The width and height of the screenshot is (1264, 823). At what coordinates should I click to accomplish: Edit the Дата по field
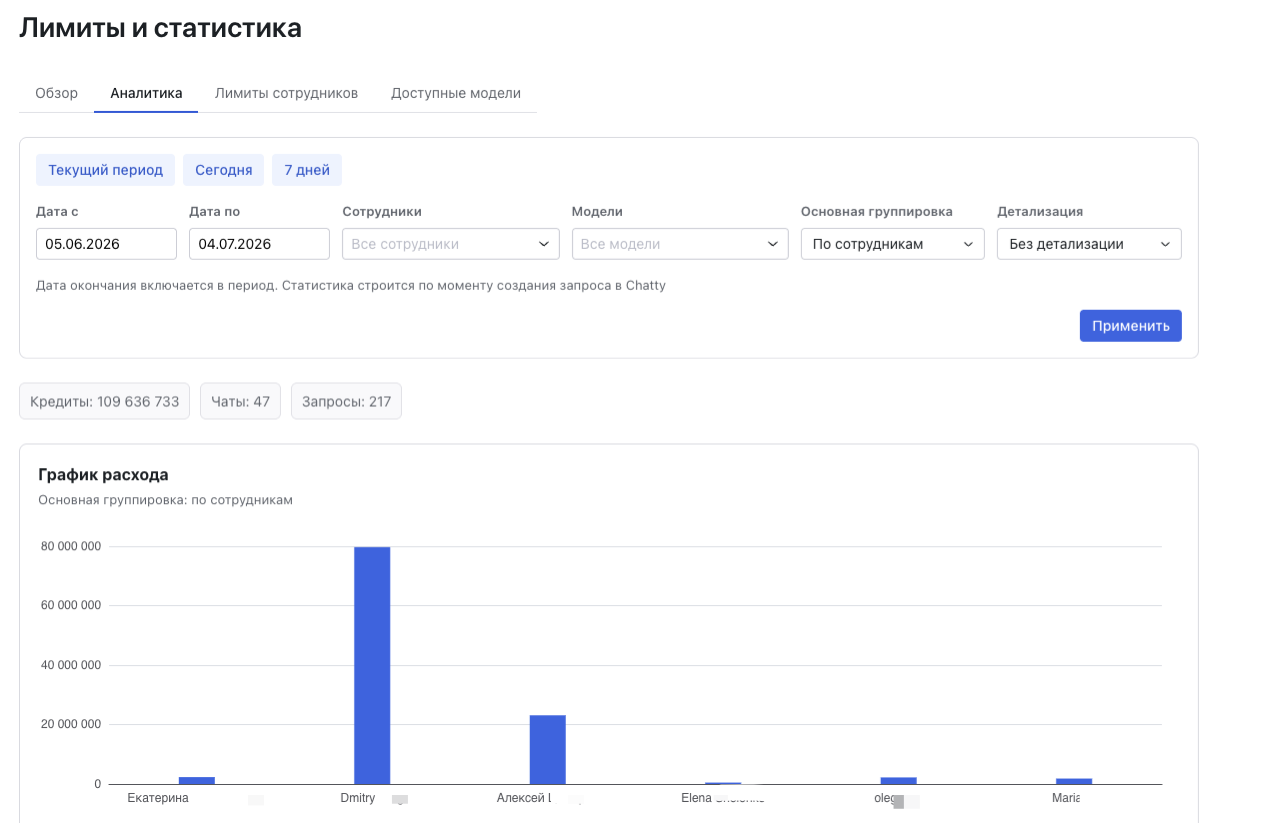click(x=259, y=244)
